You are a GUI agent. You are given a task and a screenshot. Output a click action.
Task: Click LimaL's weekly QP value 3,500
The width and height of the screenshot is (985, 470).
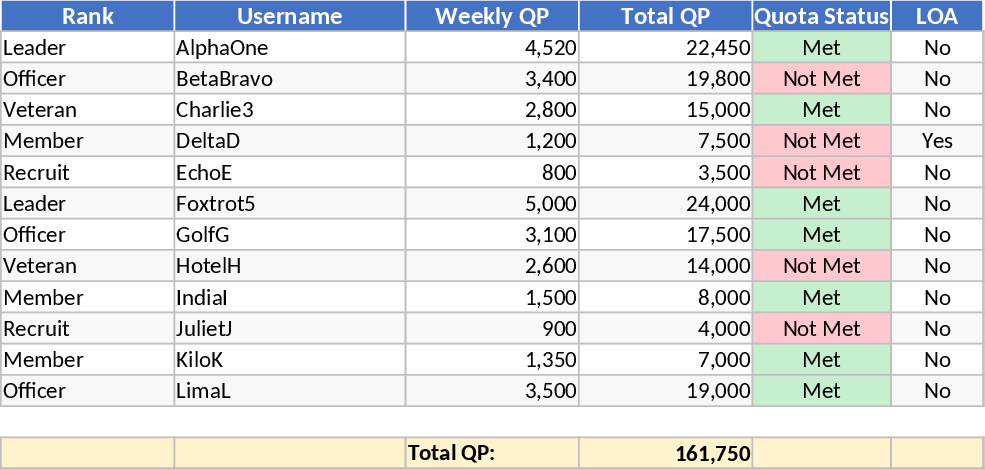492,391
